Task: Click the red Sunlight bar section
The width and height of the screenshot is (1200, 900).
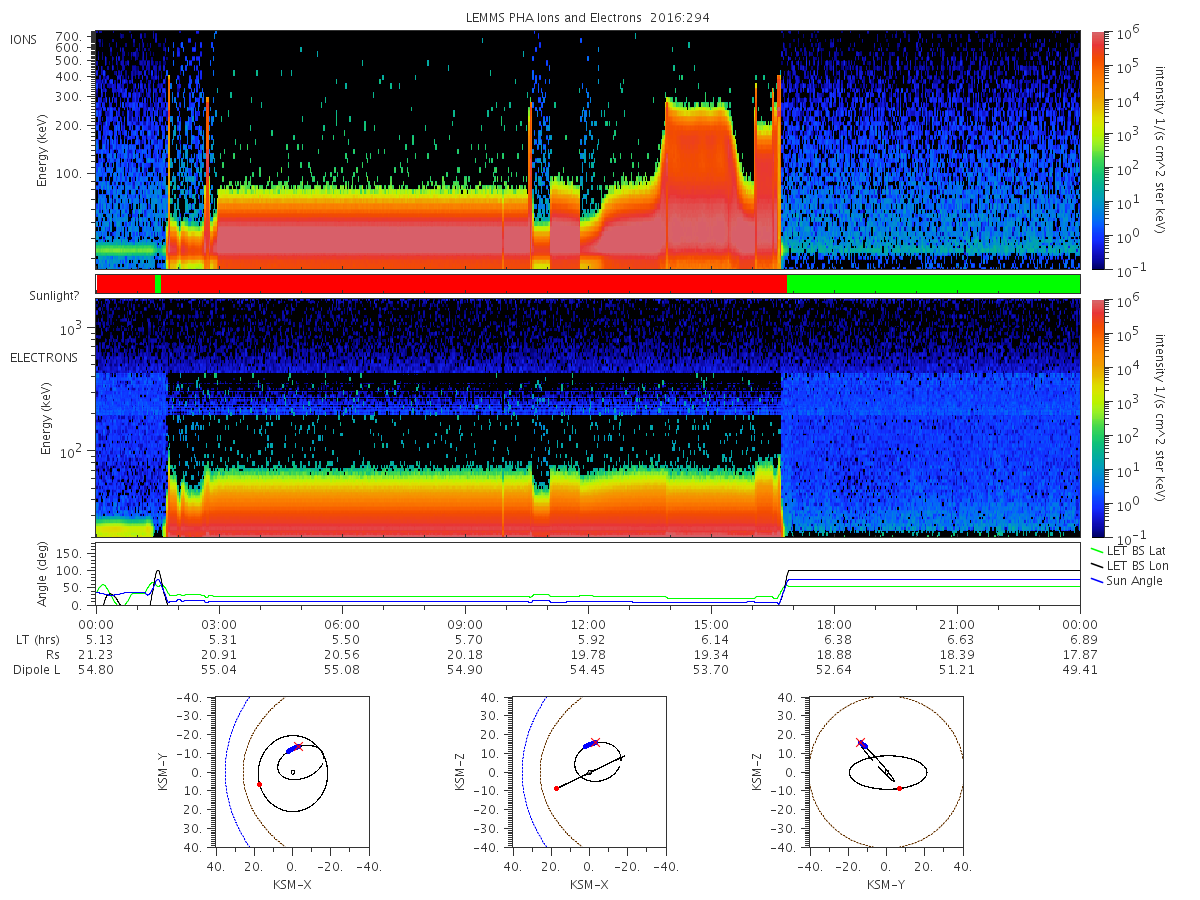Action: pos(474,284)
